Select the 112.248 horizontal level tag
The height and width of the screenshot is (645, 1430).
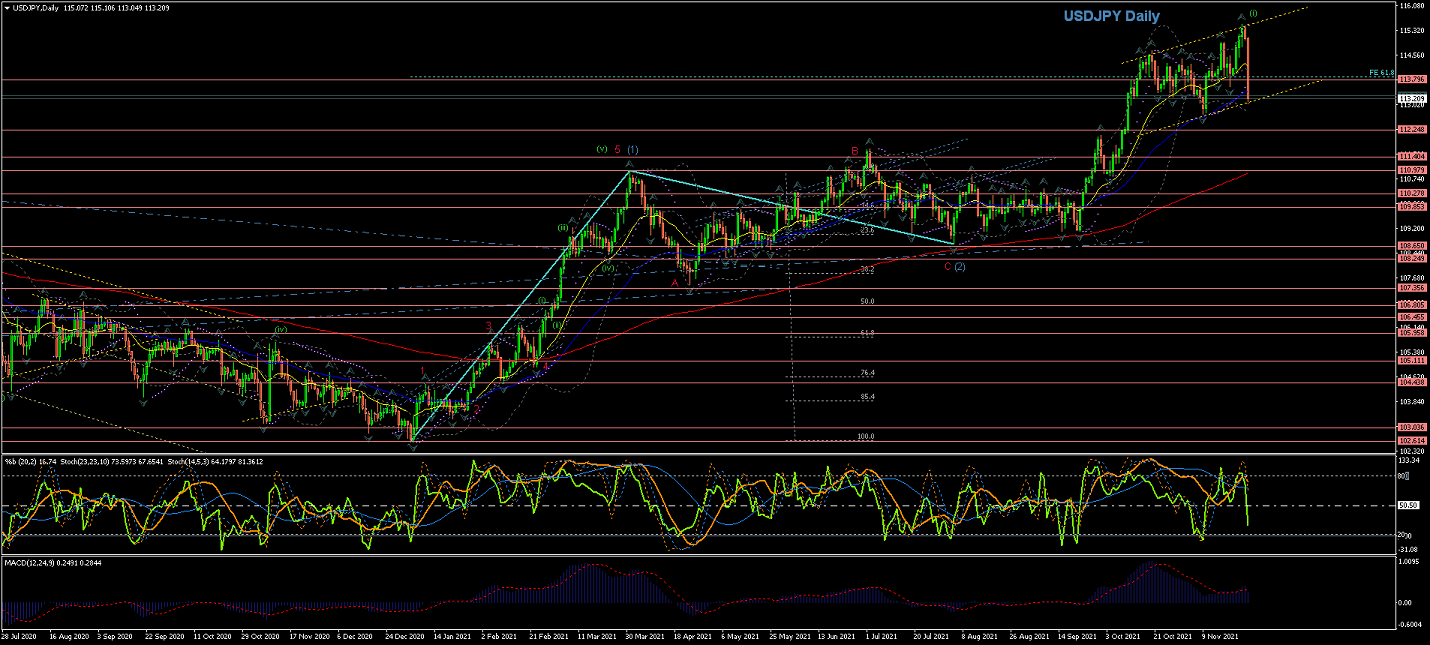point(1412,130)
